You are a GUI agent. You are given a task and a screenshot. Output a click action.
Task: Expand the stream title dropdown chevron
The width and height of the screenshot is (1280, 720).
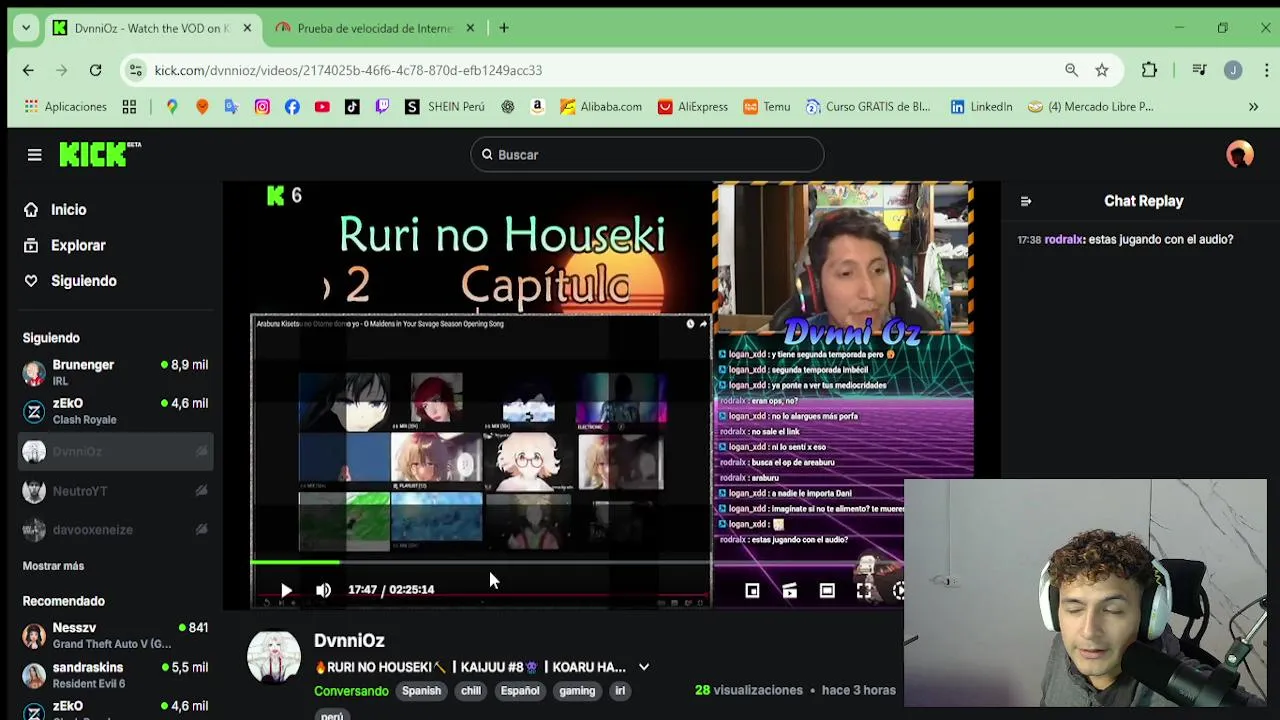644,667
